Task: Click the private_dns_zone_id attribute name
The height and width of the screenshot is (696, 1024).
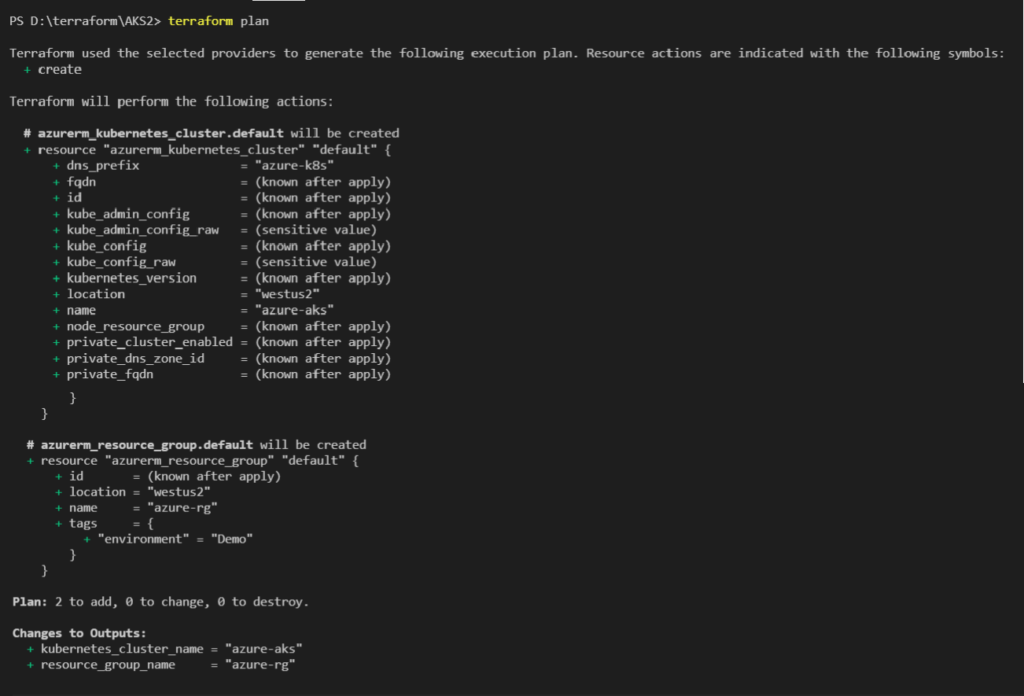Action: (x=135, y=358)
